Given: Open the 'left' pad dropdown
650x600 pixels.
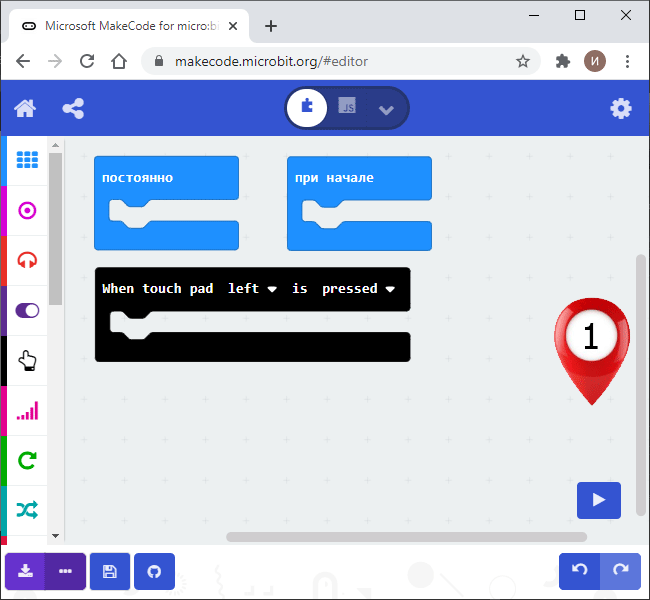Looking at the screenshot, I should click(252, 289).
